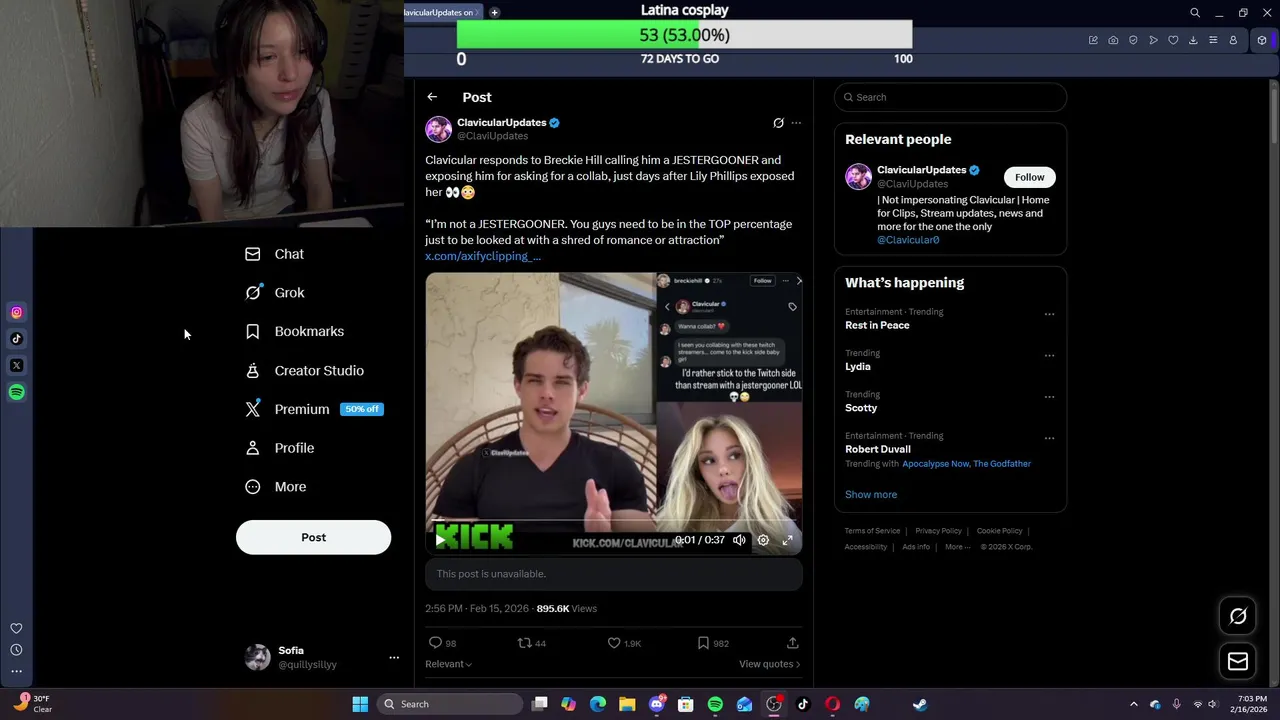The height and width of the screenshot is (720, 1280).
Task: Open the privacy shield icon in toolbar
Action: click(x=1133, y=40)
